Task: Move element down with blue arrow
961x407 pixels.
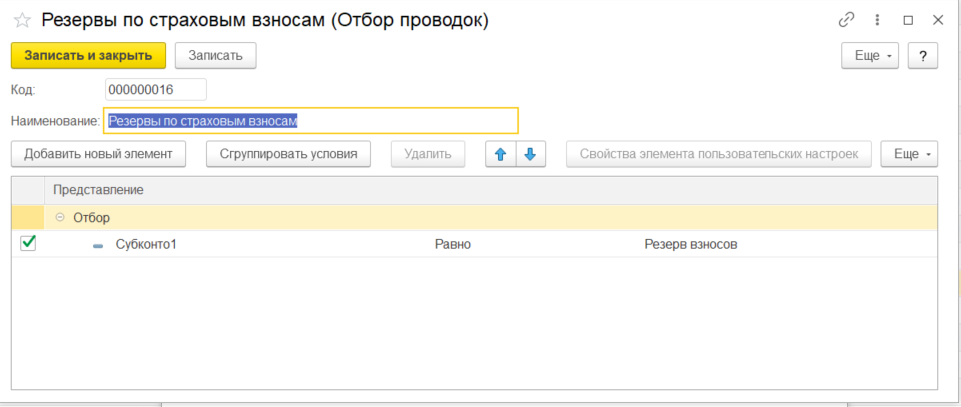Action: (530, 154)
